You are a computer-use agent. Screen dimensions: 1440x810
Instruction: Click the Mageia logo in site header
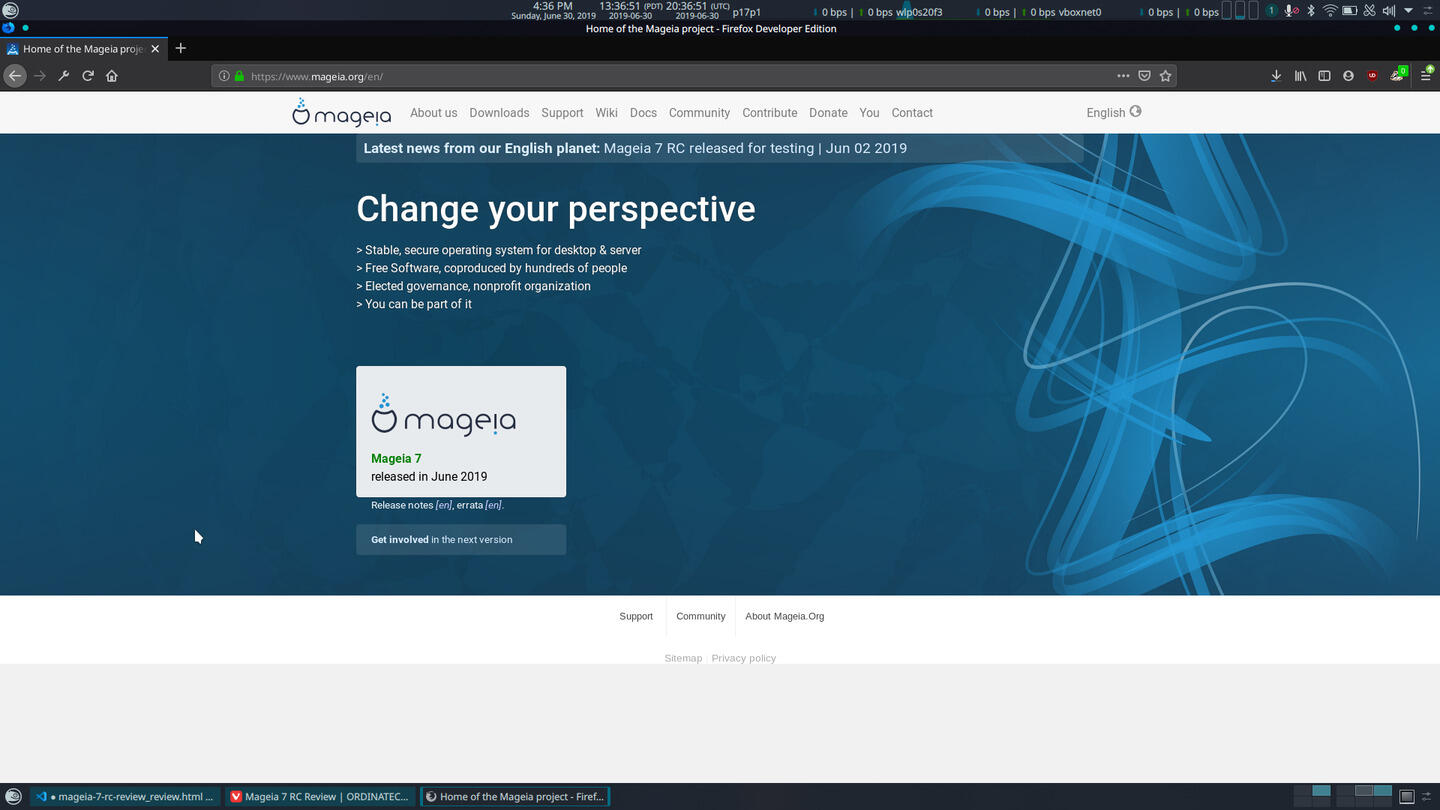click(x=342, y=113)
